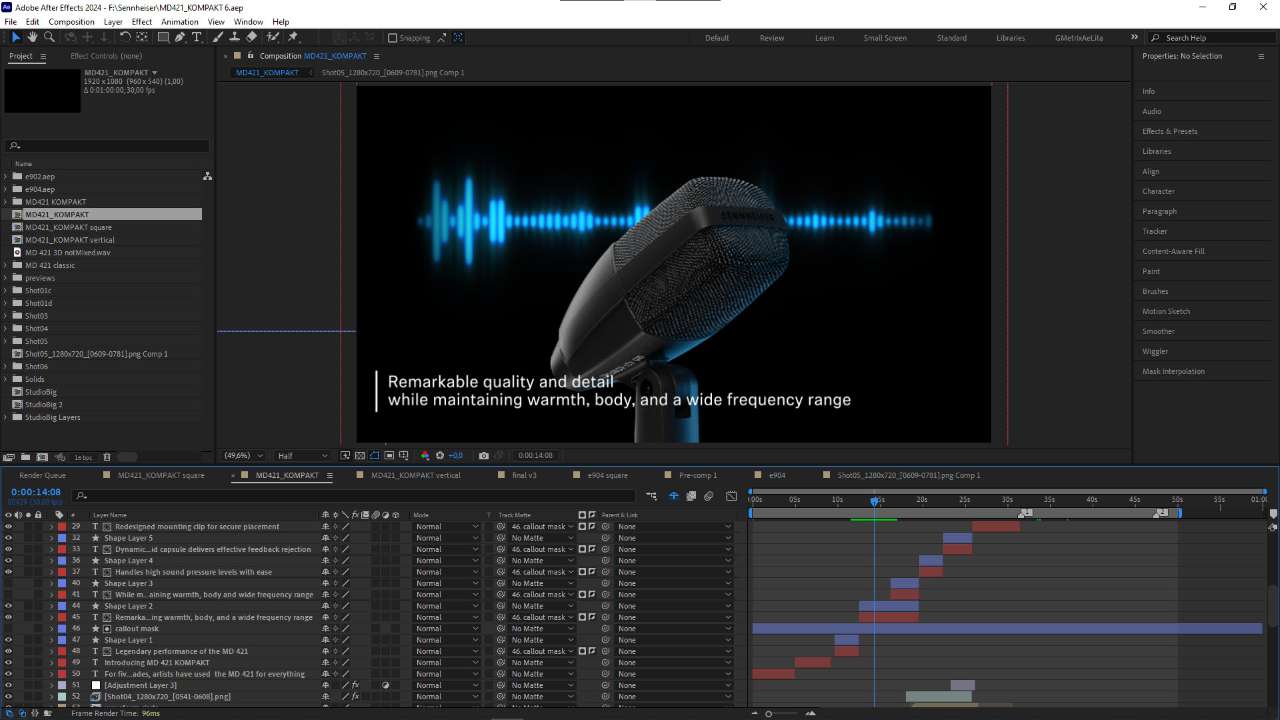Open the magnification 49.6% dropdown

coord(243,456)
